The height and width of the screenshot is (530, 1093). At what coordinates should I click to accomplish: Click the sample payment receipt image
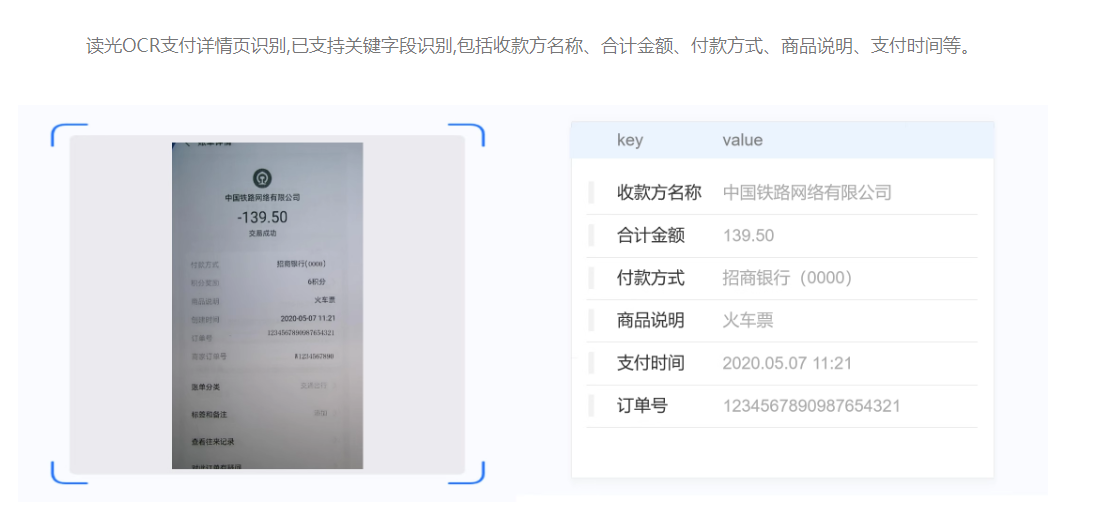tap(267, 305)
